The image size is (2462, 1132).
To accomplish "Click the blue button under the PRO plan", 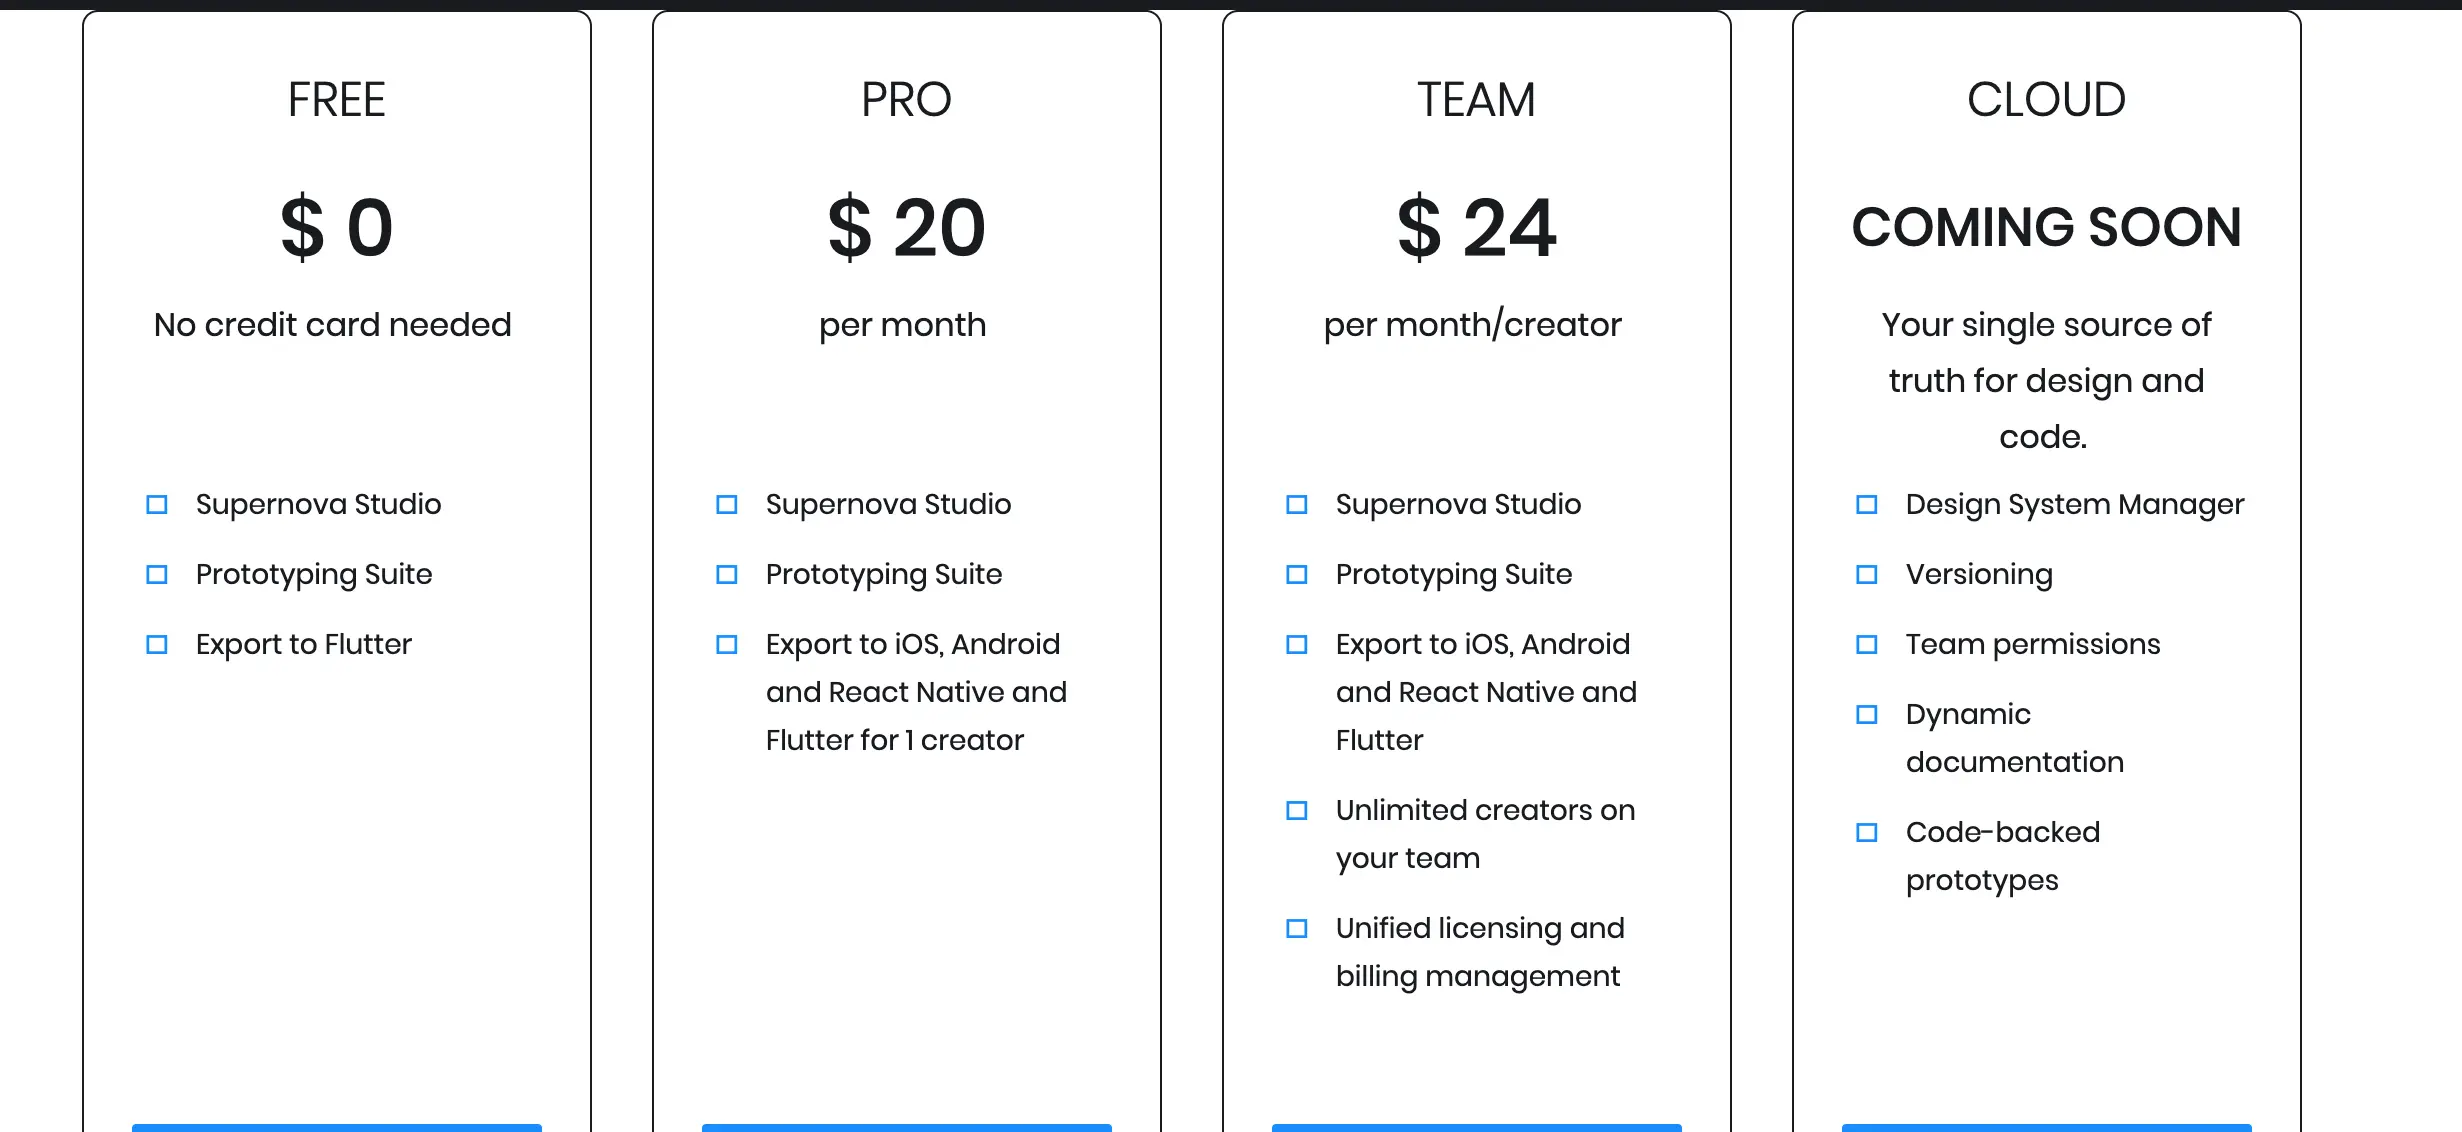I will coord(907,1127).
